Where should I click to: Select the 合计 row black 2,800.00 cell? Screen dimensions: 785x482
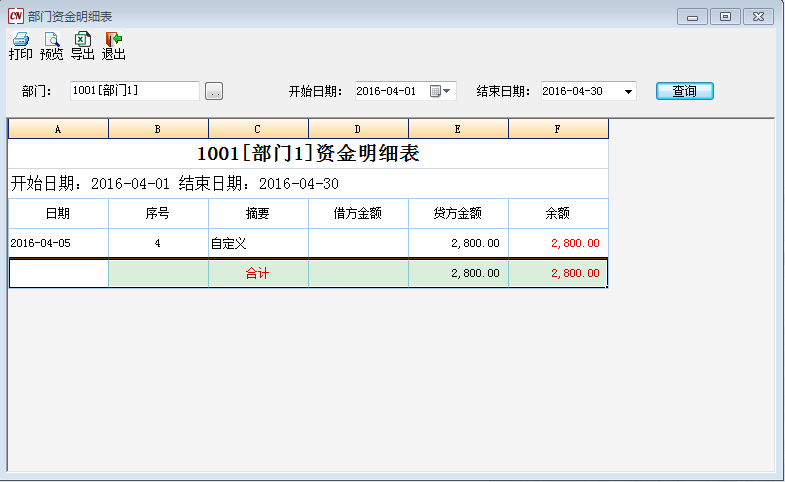(459, 273)
